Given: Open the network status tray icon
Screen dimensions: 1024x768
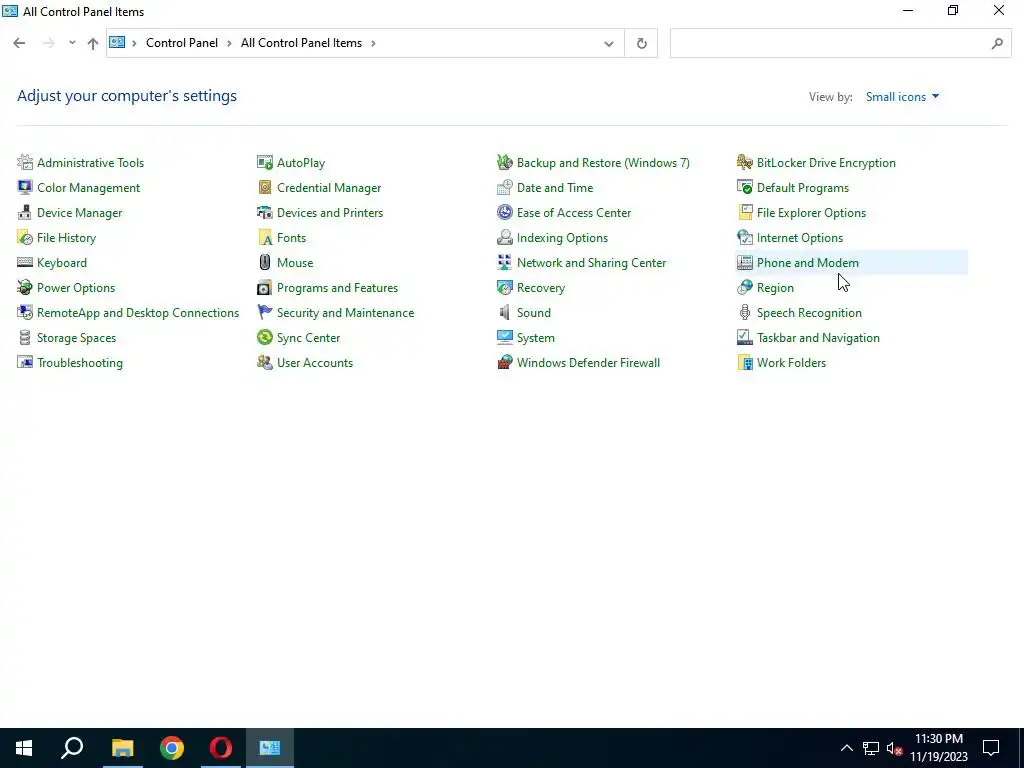Looking at the screenshot, I should 871,748.
